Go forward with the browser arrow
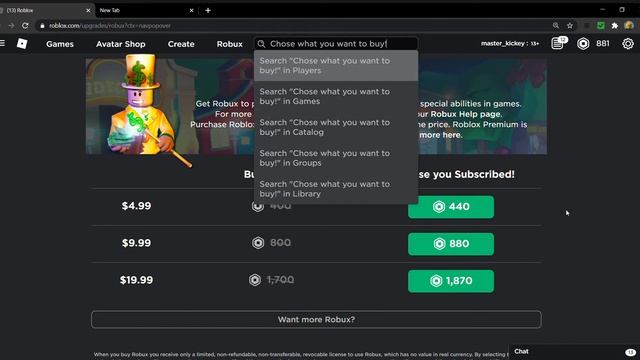Viewport: 640px width, 360px height. click(x=11, y=26)
